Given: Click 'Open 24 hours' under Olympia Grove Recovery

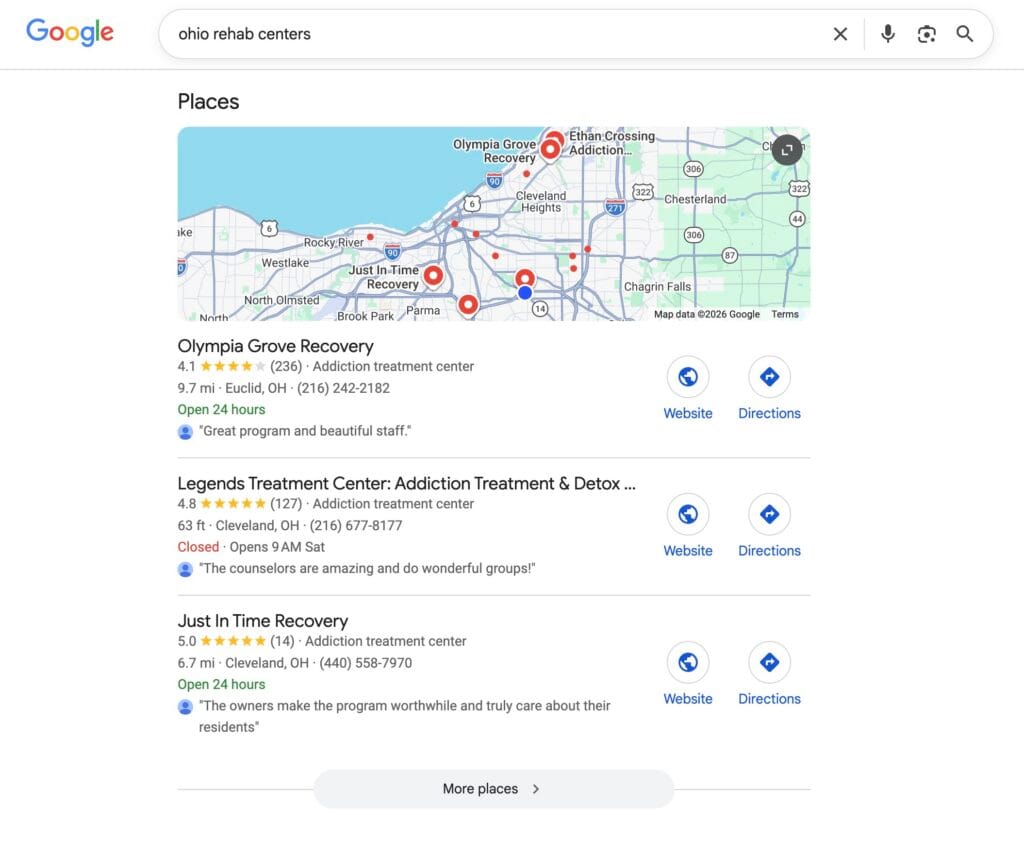Looking at the screenshot, I should [221, 409].
